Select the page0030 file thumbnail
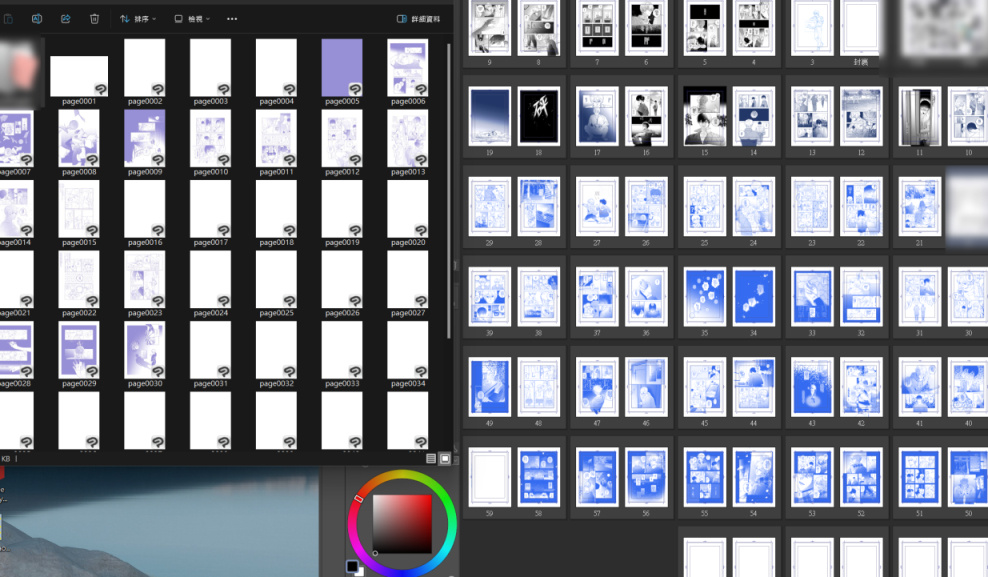The width and height of the screenshot is (988, 577). pyautogui.click(x=145, y=350)
